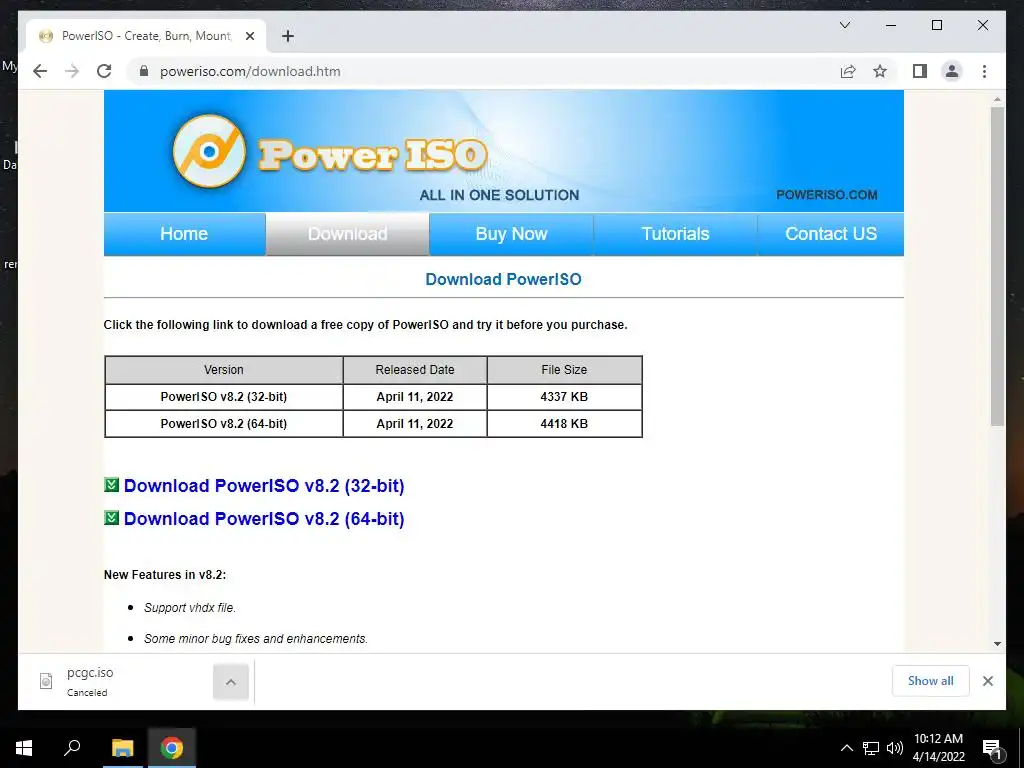Screen dimensions: 1024x768
Task: Close the PowerISO browser tab
Action: click(x=249, y=36)
